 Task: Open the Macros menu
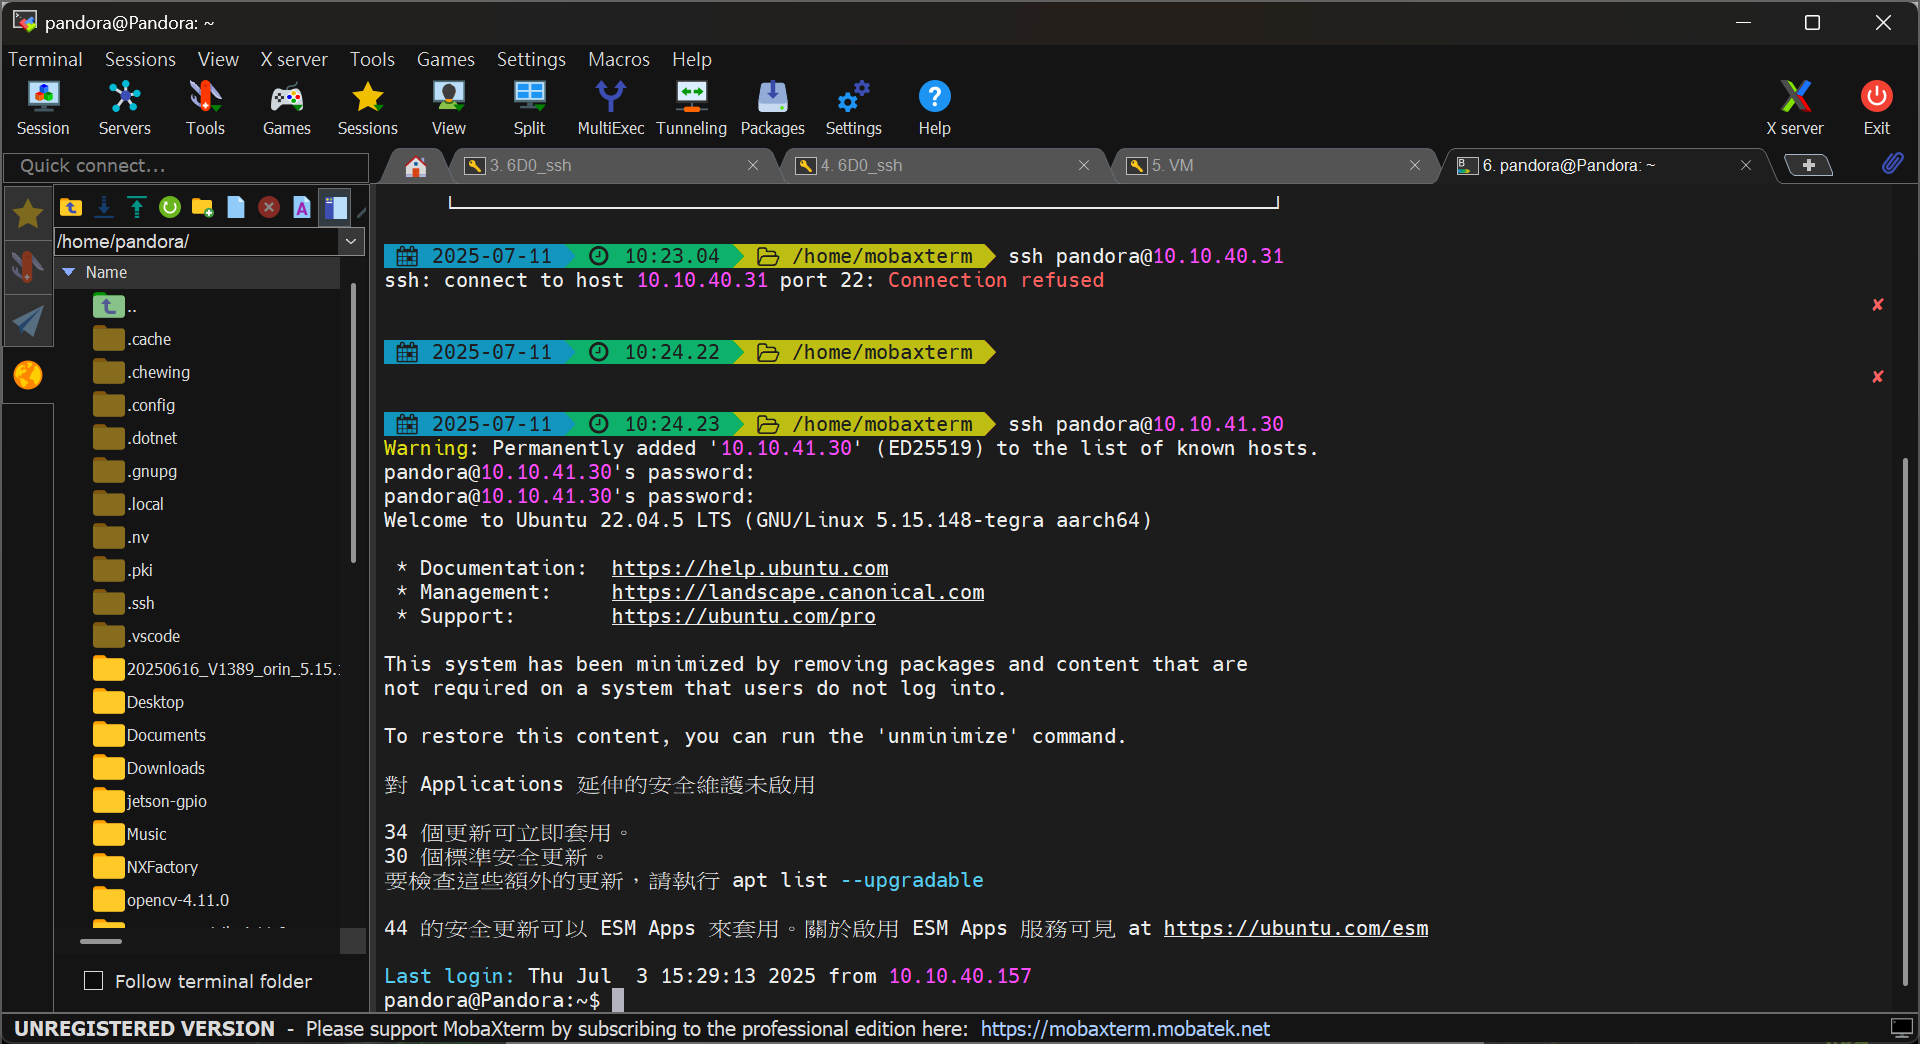coord(618,59)
